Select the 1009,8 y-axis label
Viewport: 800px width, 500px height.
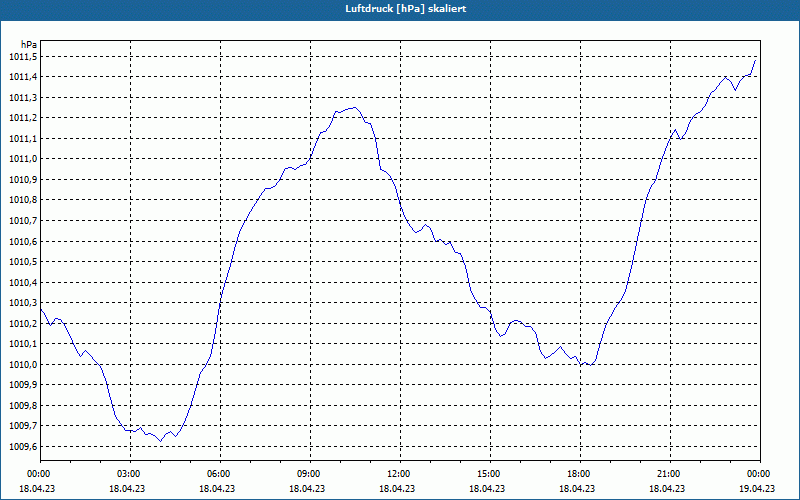pyautogui.click(x=23, y=406)
